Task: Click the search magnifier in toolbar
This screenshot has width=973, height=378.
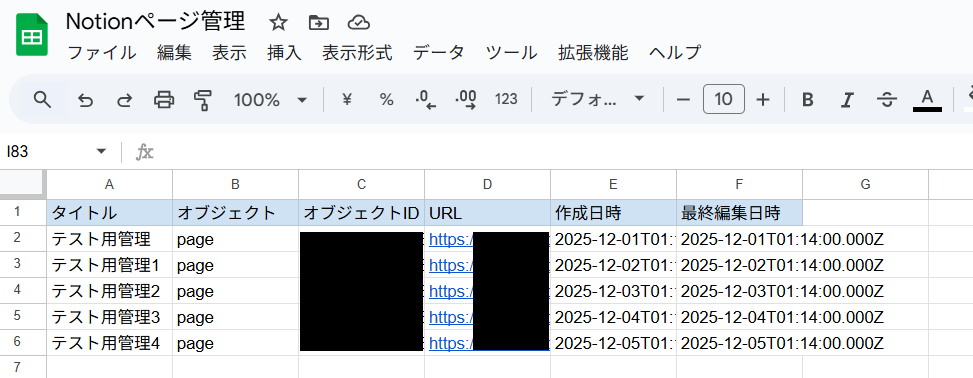Action: [x=42, y=99]
